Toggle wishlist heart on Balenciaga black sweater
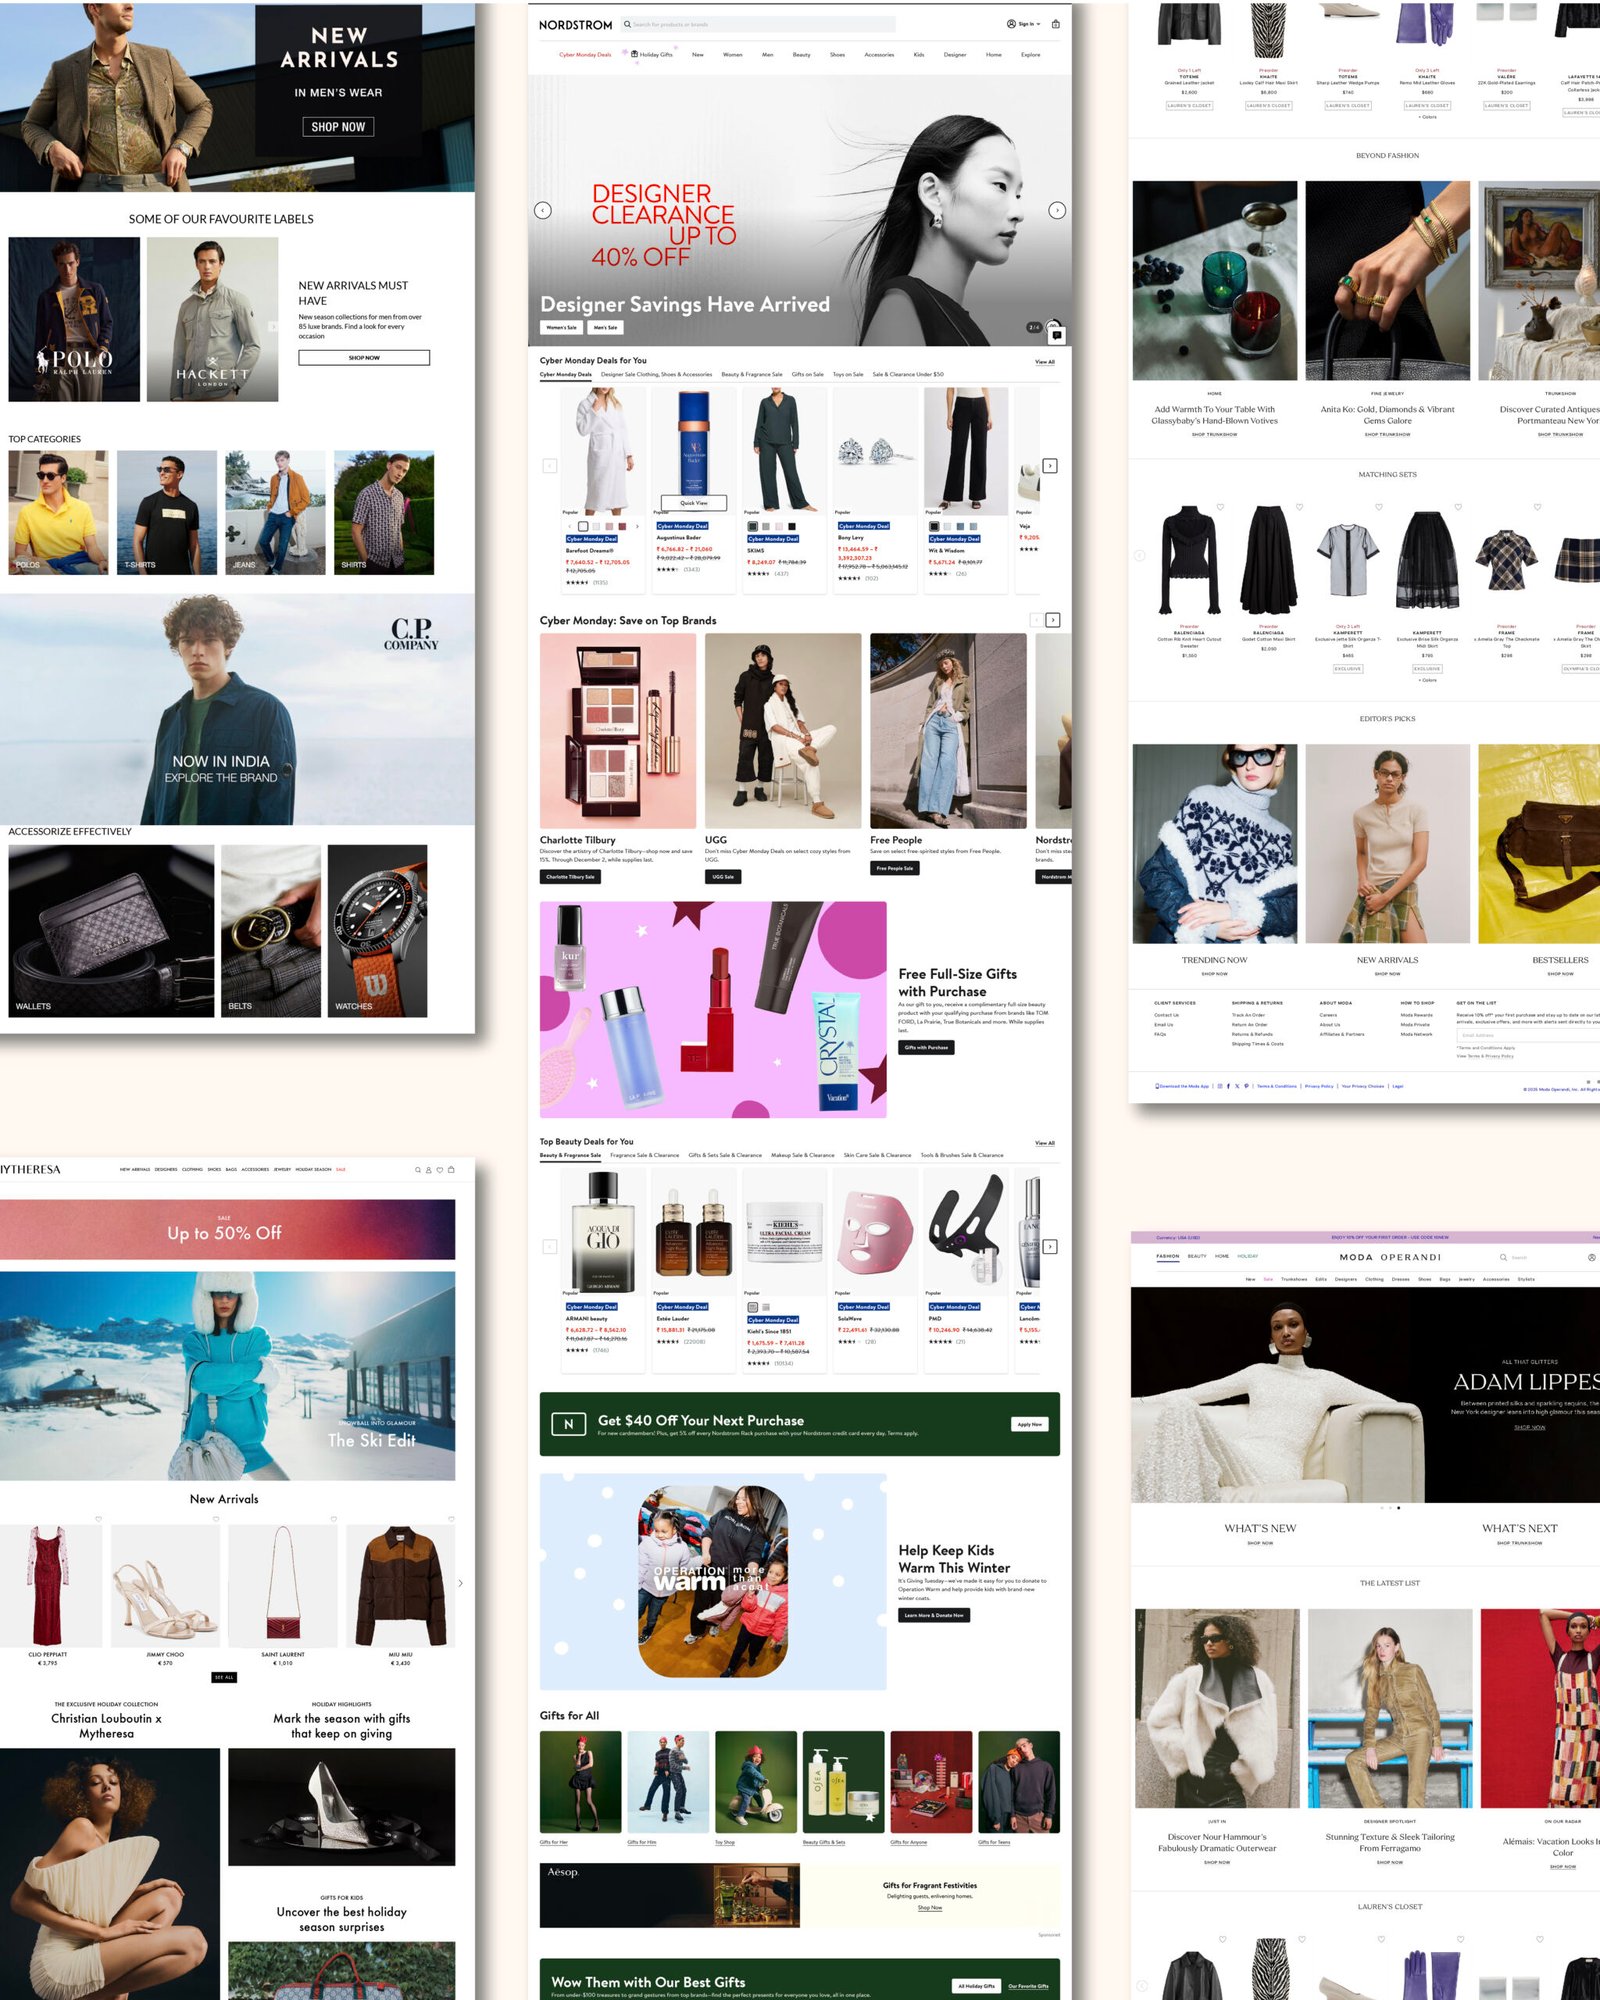Image resolution: width=1600 pixels, height=2000 pixels. click(1219, 507)
